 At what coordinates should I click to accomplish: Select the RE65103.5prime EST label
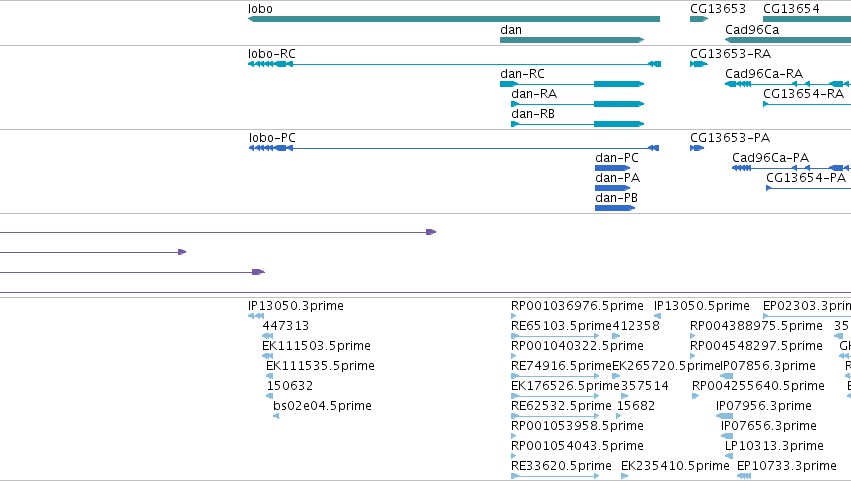click(x=561, y=326)
